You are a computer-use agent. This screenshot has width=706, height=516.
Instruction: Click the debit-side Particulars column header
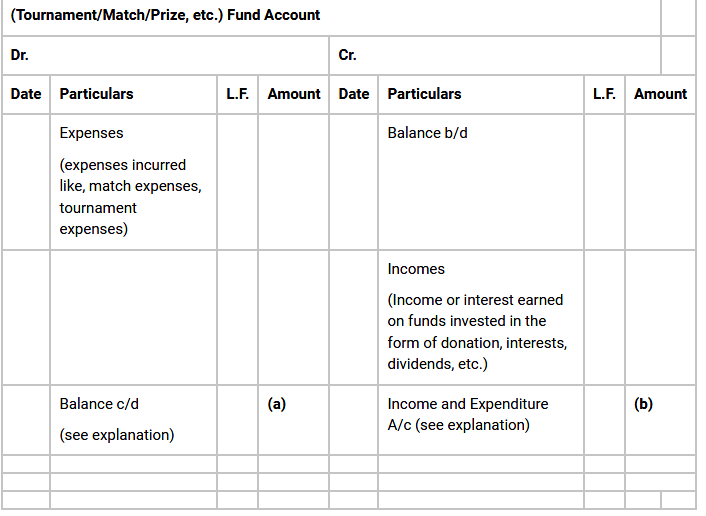[96, 94]
